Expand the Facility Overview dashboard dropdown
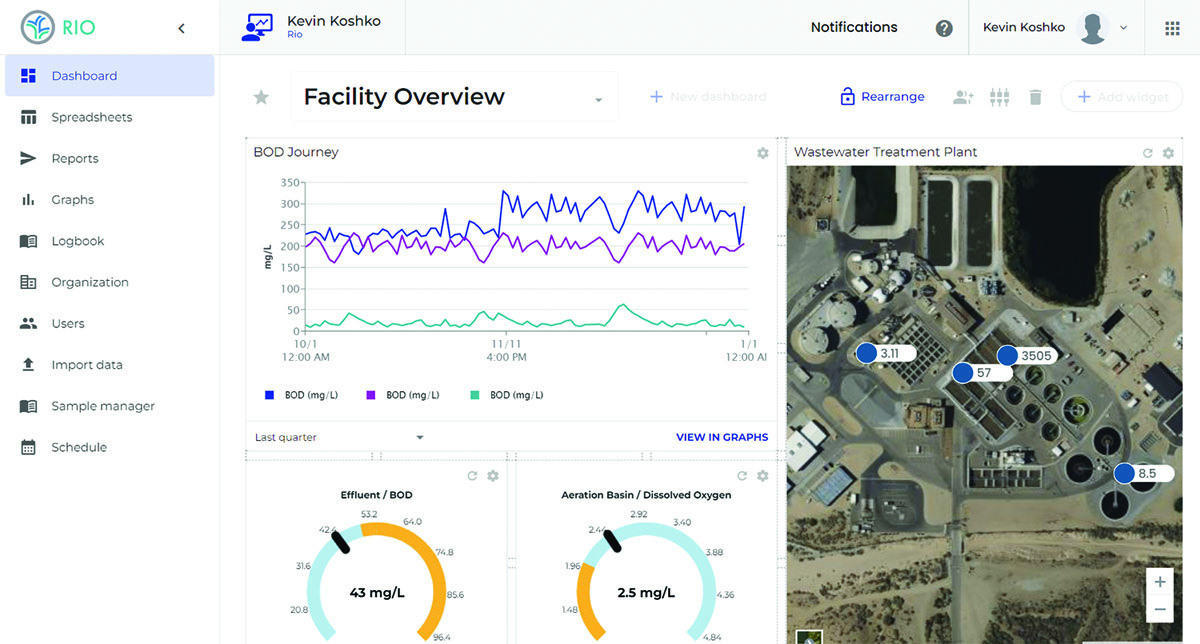1200x644 pixels. [598, 99]
